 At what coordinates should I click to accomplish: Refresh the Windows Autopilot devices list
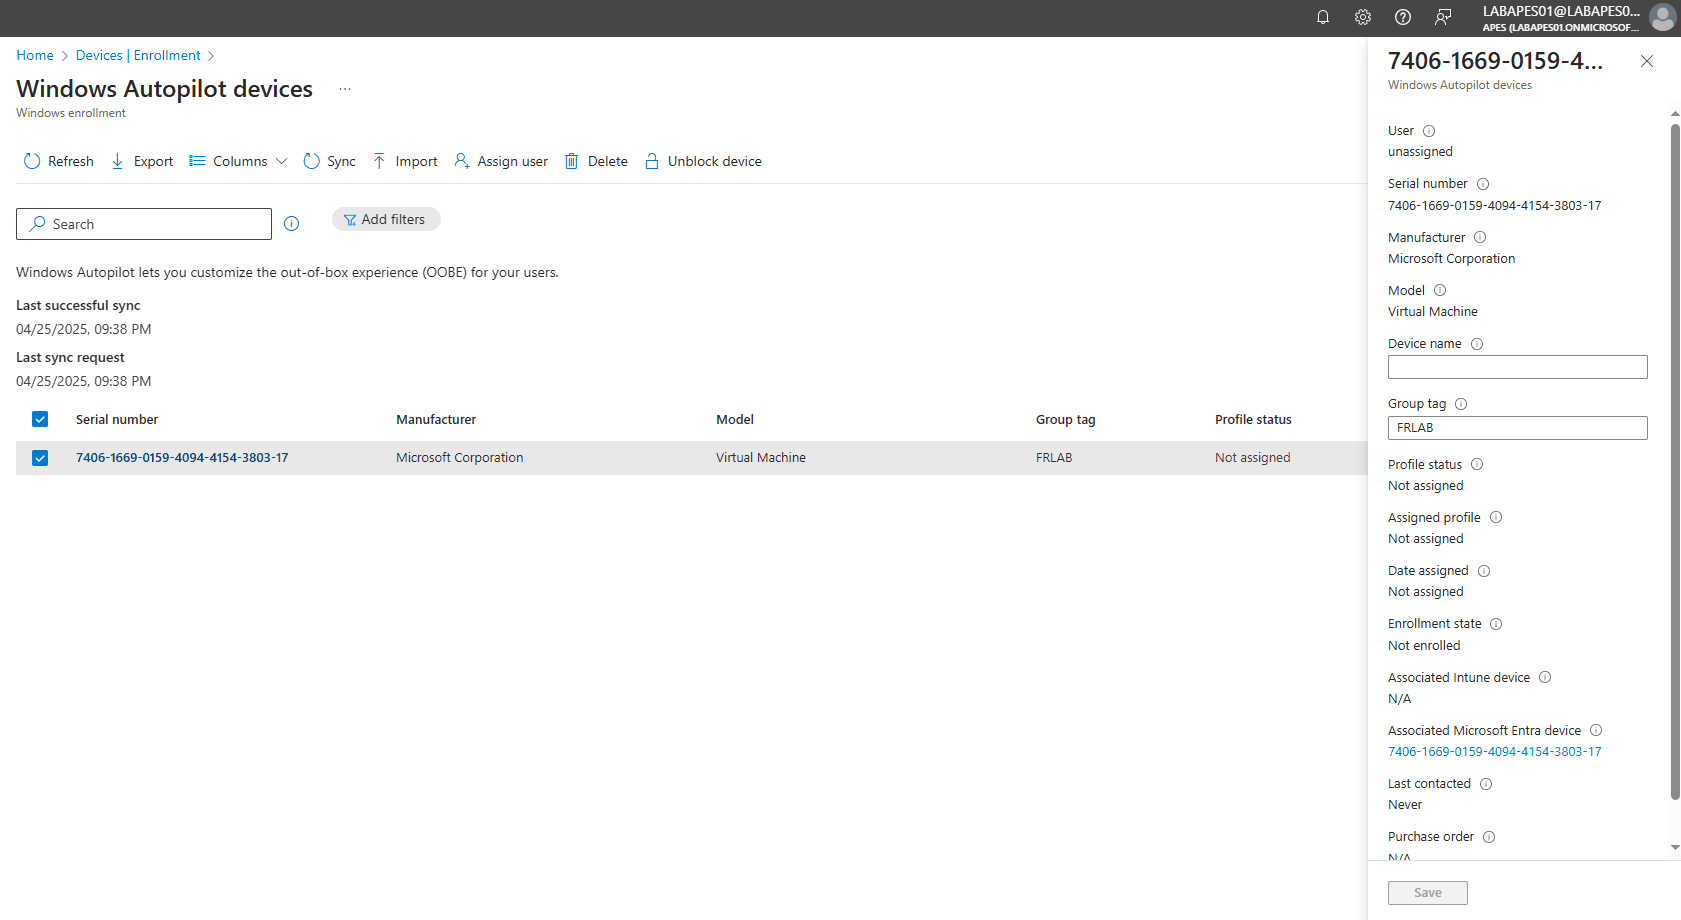57,161
